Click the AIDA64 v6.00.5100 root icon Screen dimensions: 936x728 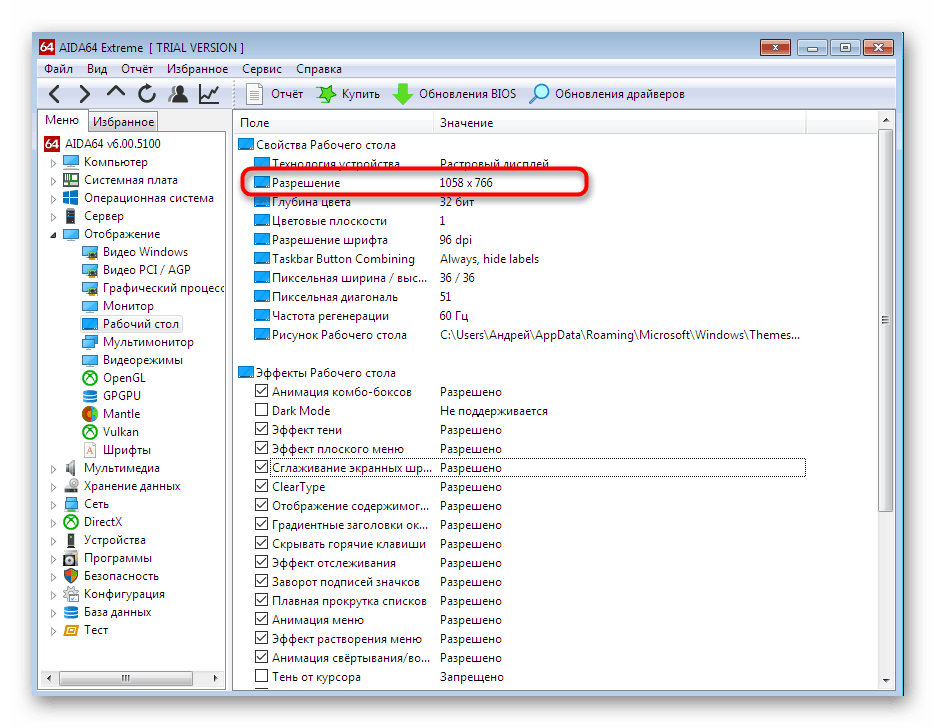[x=52, y=144]
